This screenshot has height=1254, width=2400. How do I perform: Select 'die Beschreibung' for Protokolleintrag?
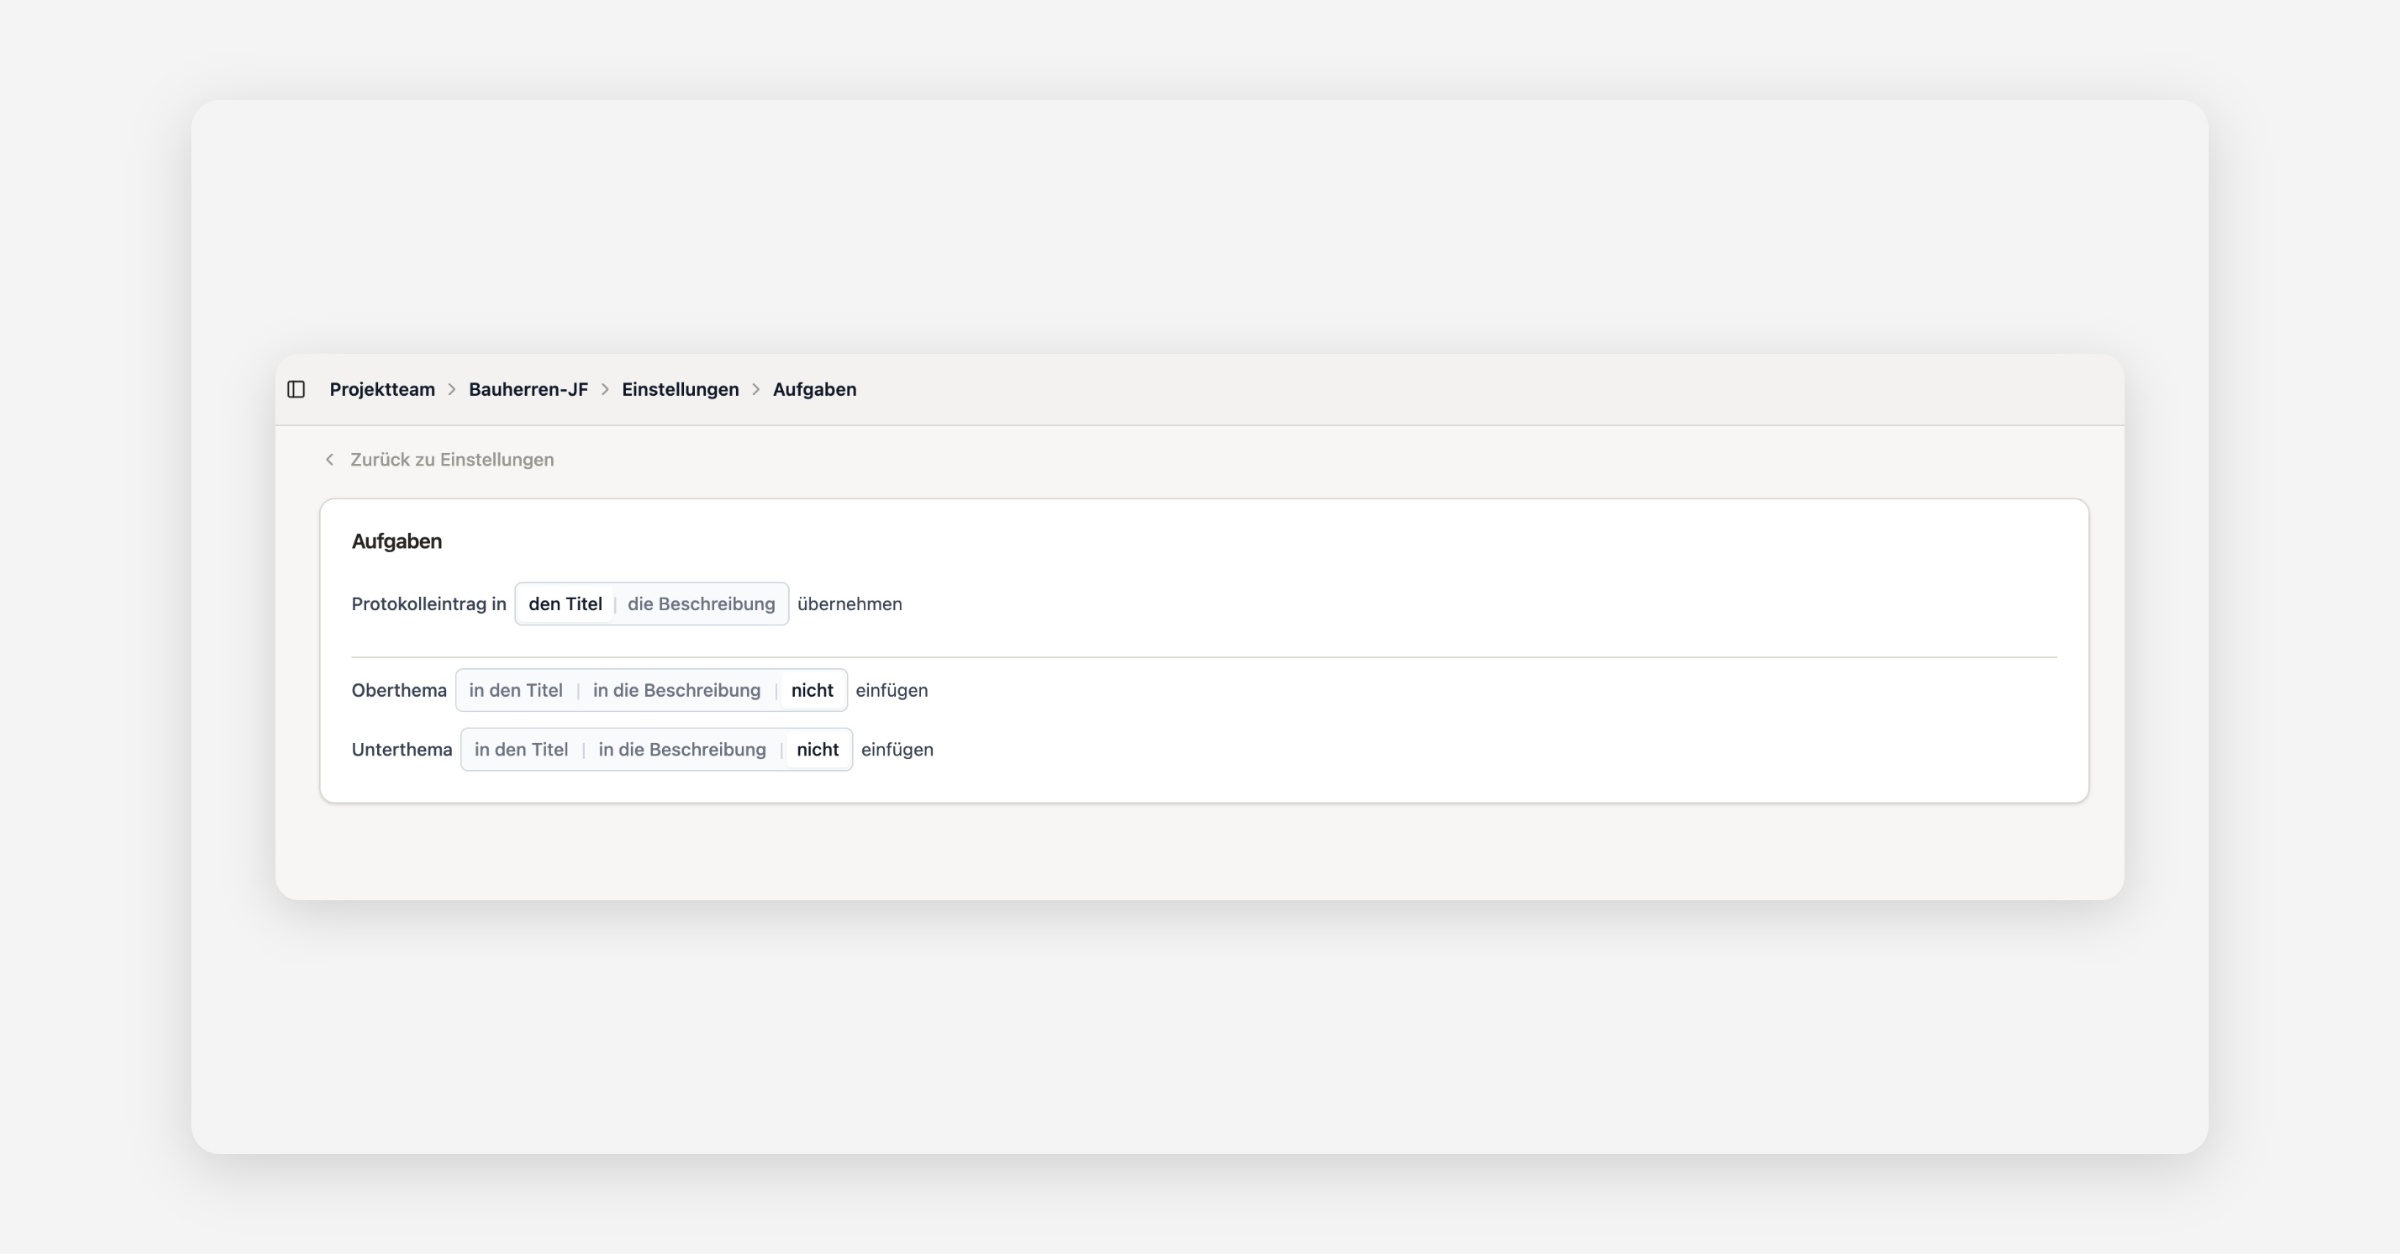point(701,604)
